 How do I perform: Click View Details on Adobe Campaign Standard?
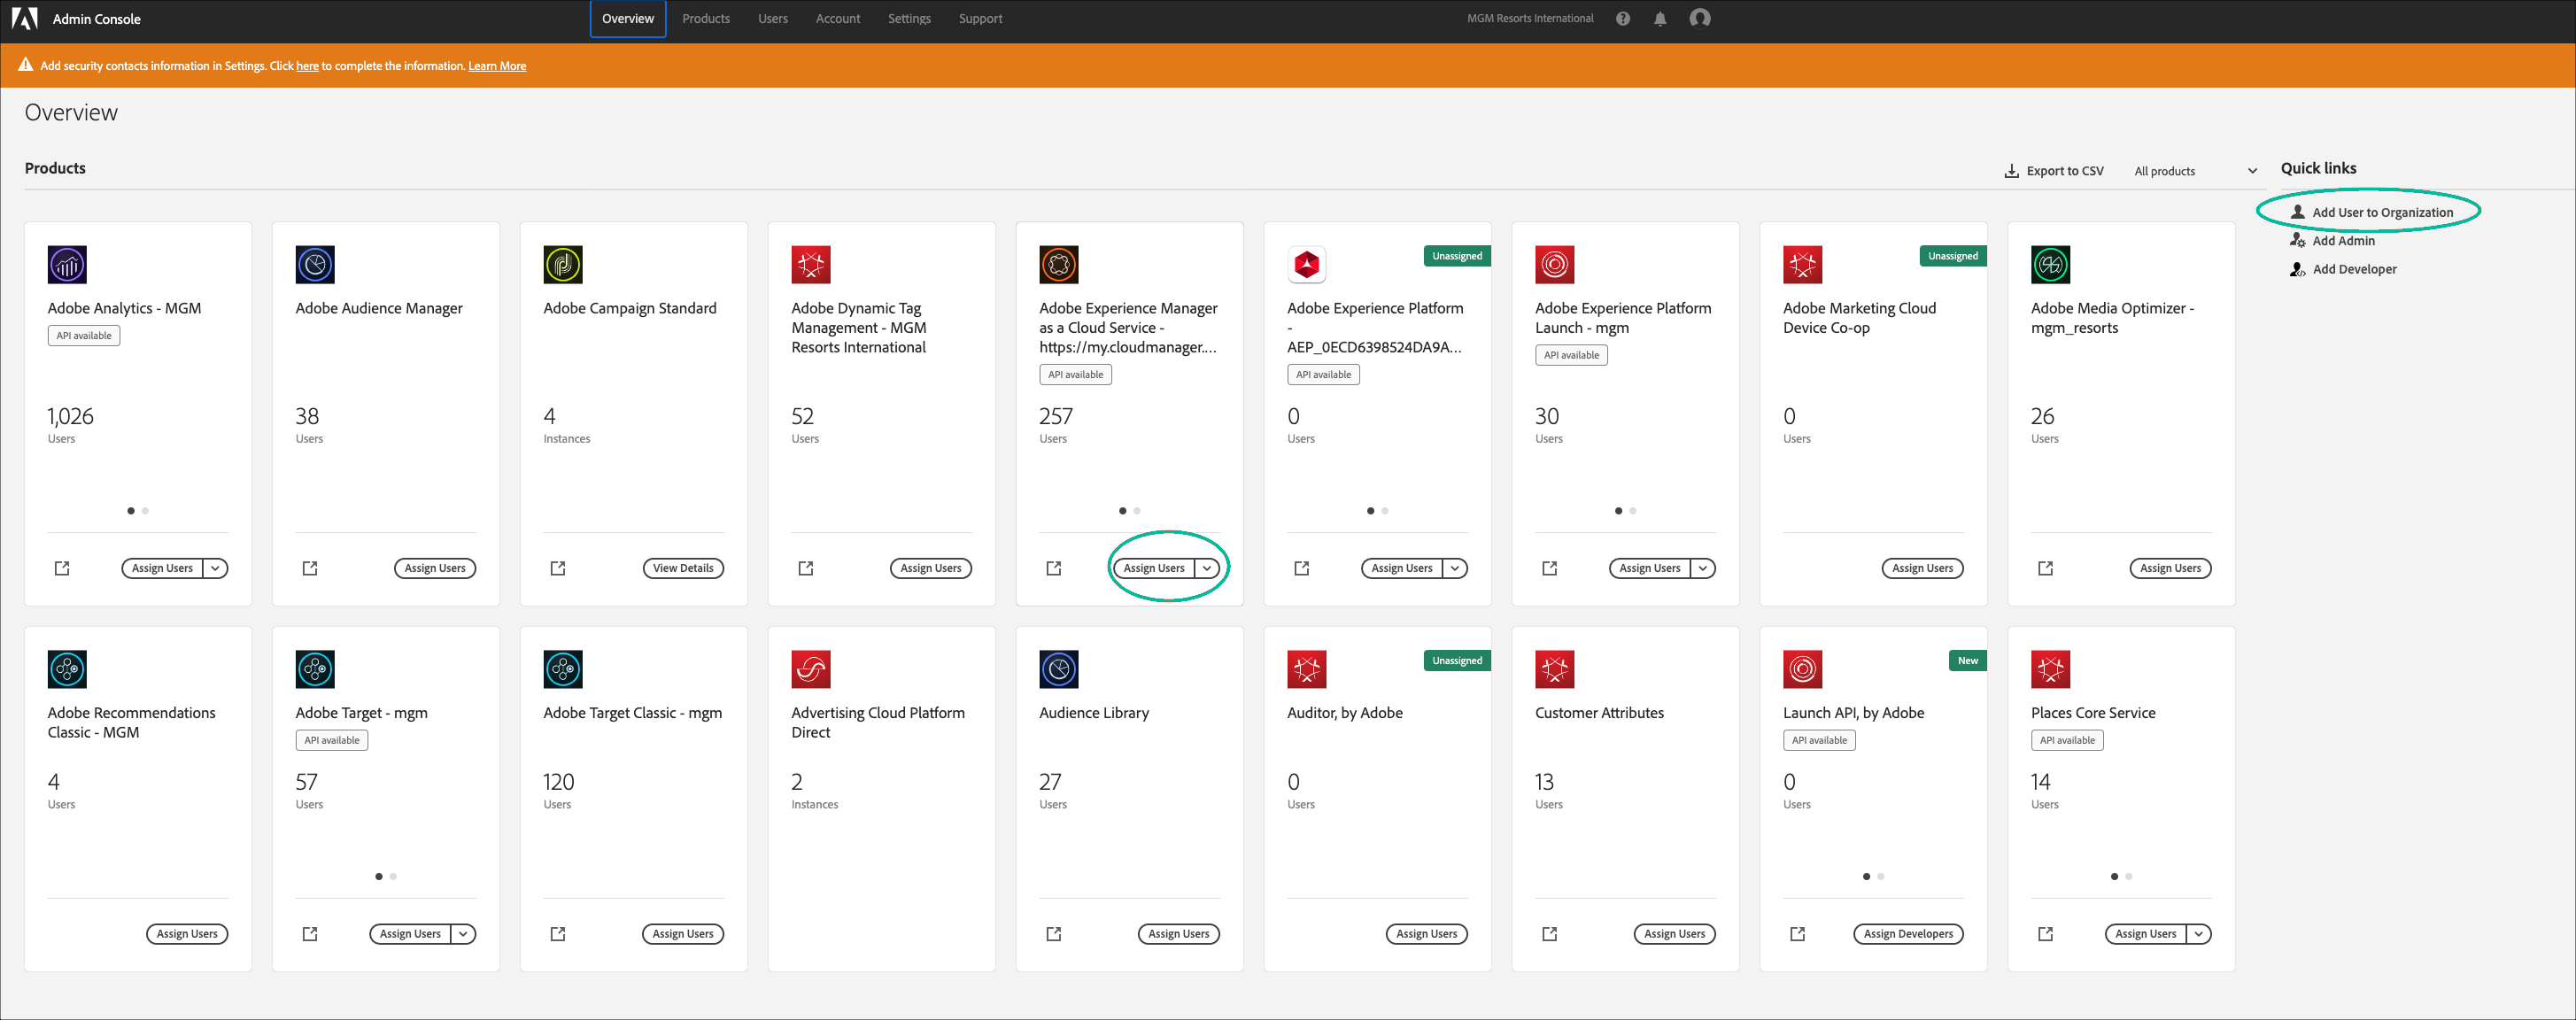pos(683,568)
